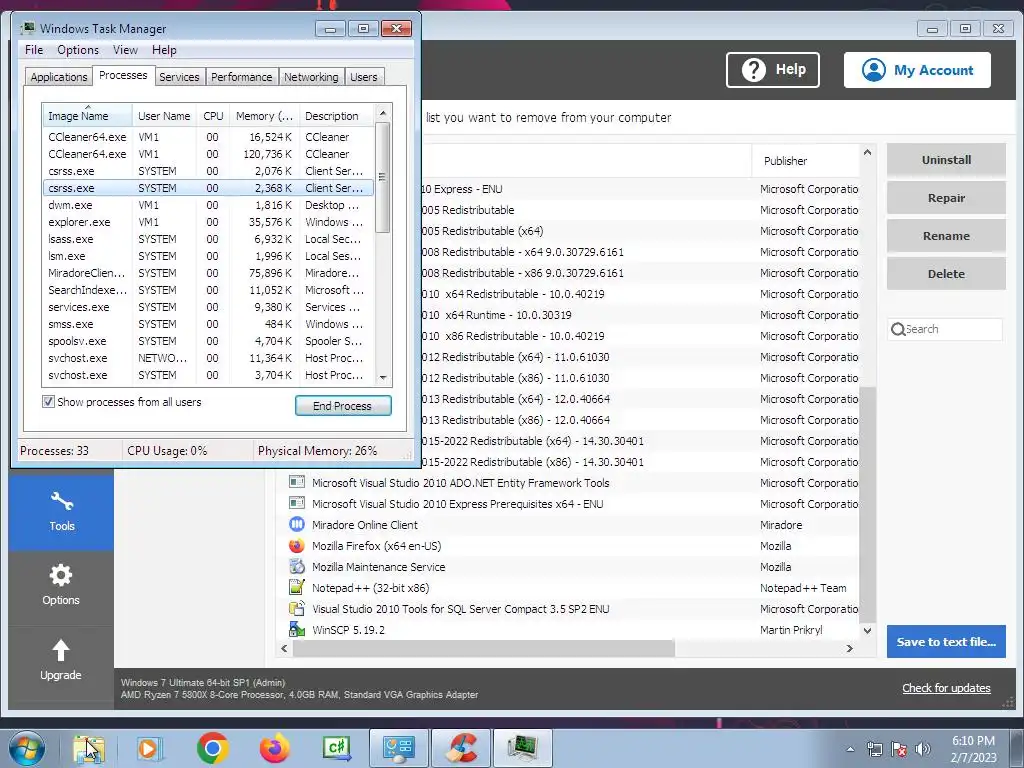Open Task Manager File menu
Image resolution: width=1024 pixels, height=768 pixels.
click(x=34, y=50)
